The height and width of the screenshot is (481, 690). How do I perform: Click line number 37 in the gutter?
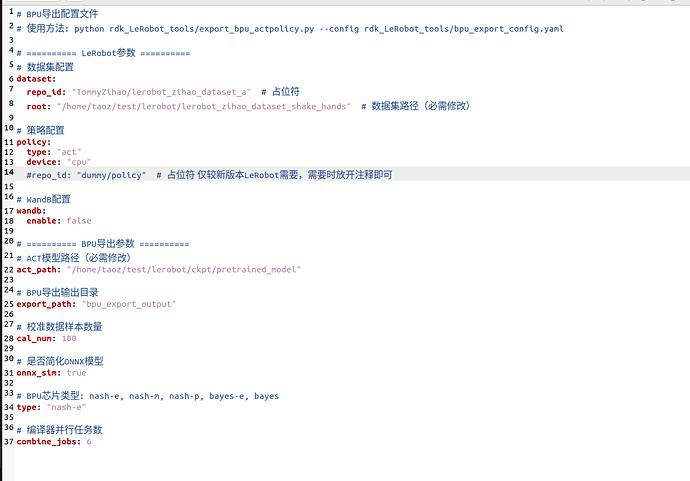click(9, 441)
